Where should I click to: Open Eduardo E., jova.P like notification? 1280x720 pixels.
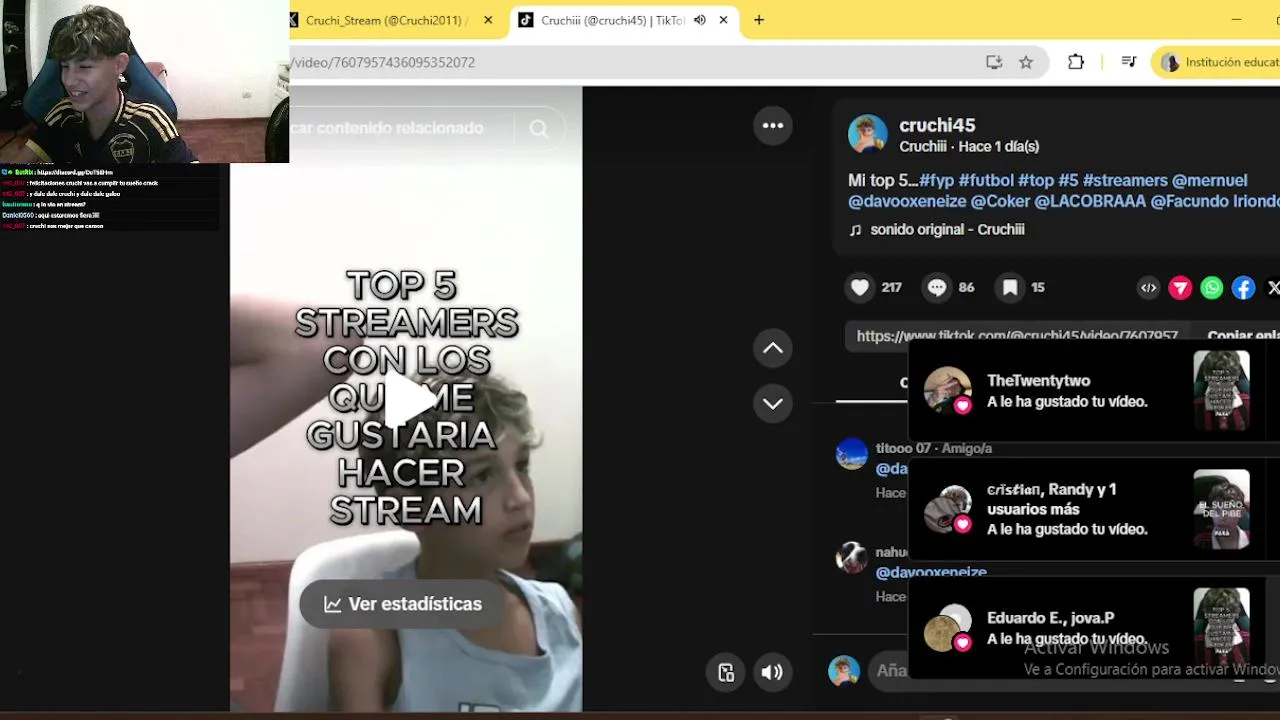click(x=1094, y=628)
